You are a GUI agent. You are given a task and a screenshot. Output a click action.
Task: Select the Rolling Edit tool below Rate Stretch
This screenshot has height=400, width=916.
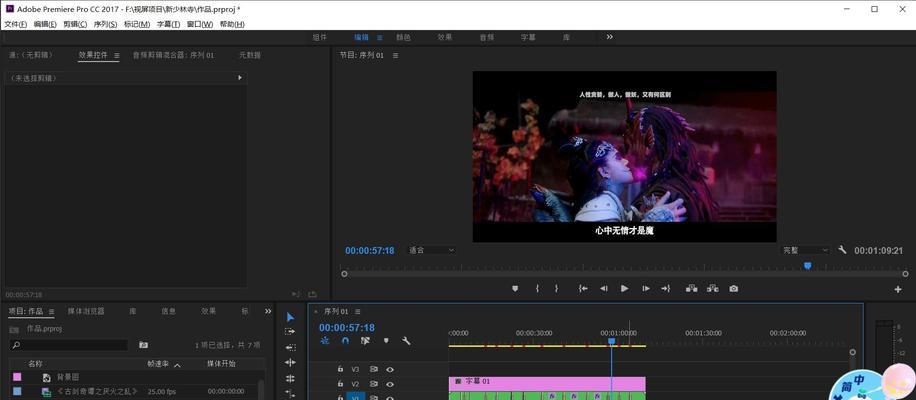[x=290, y=378]
